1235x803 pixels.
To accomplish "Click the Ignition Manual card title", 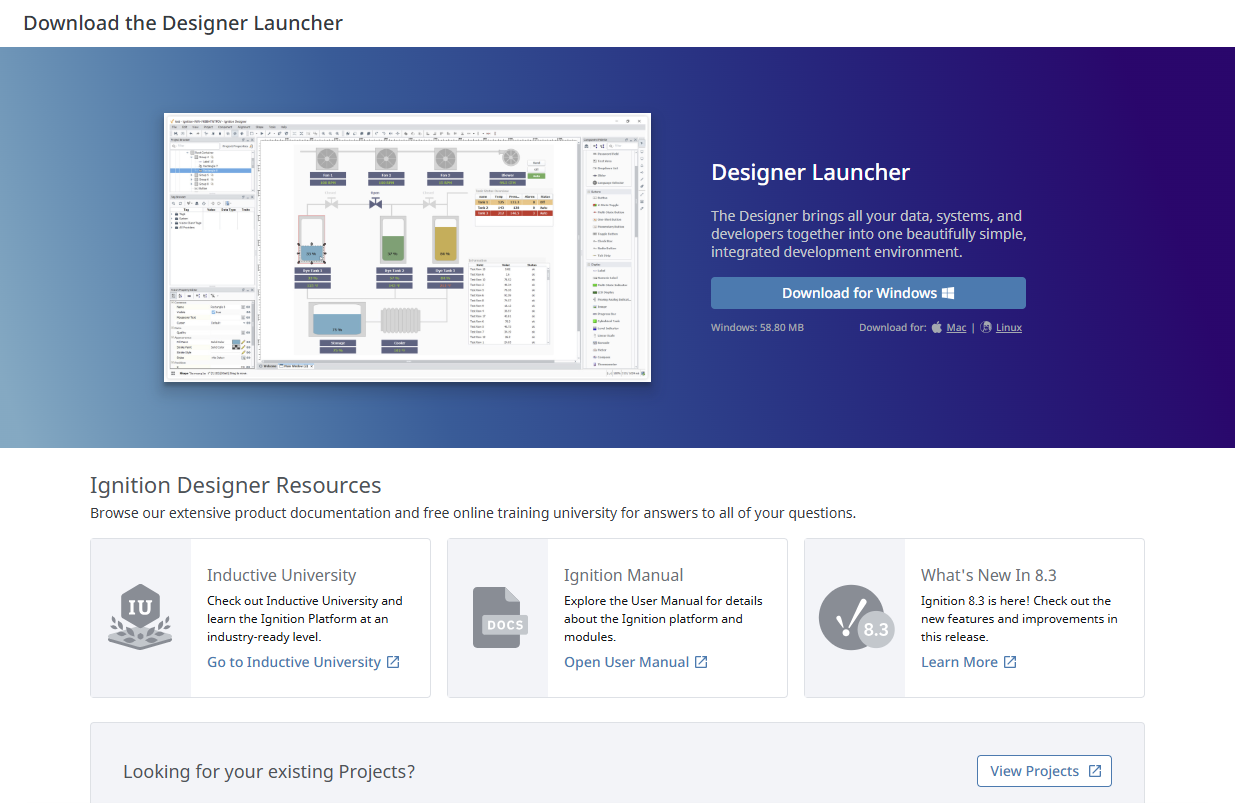I will pyautogui.click(x=623, y=575).
